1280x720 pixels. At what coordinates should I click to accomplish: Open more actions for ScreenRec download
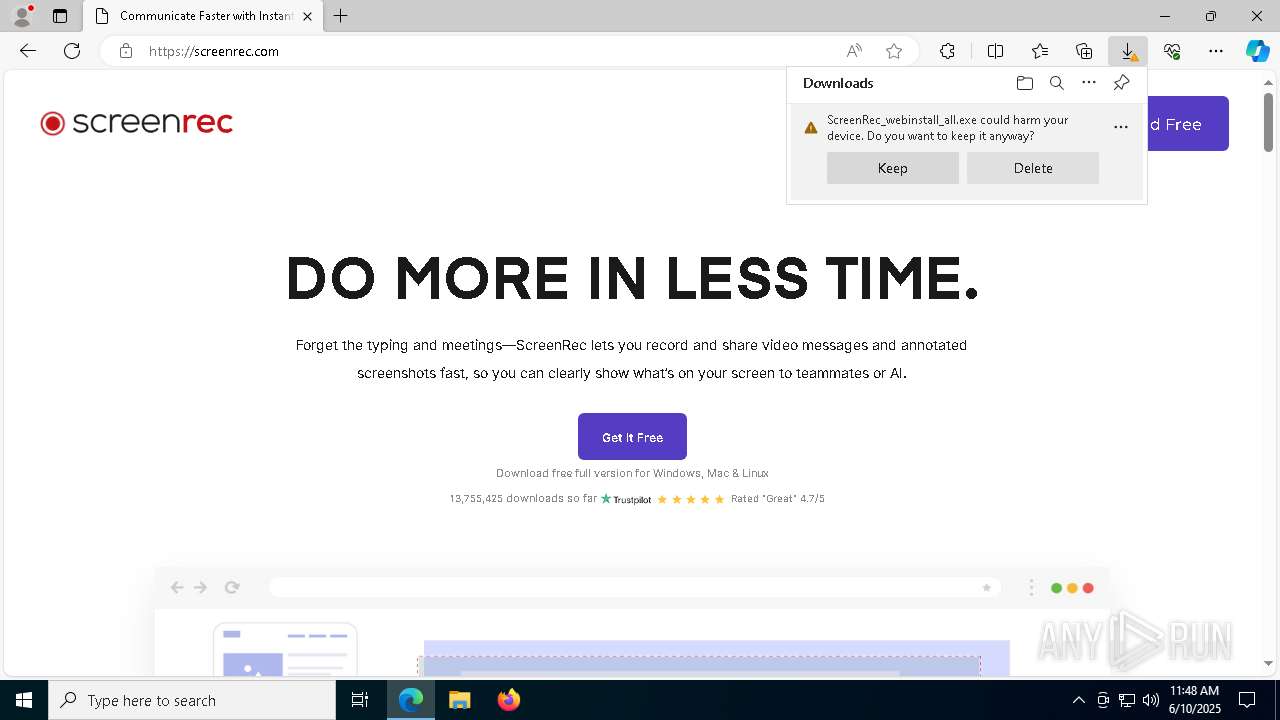[x=1121, y=127]
